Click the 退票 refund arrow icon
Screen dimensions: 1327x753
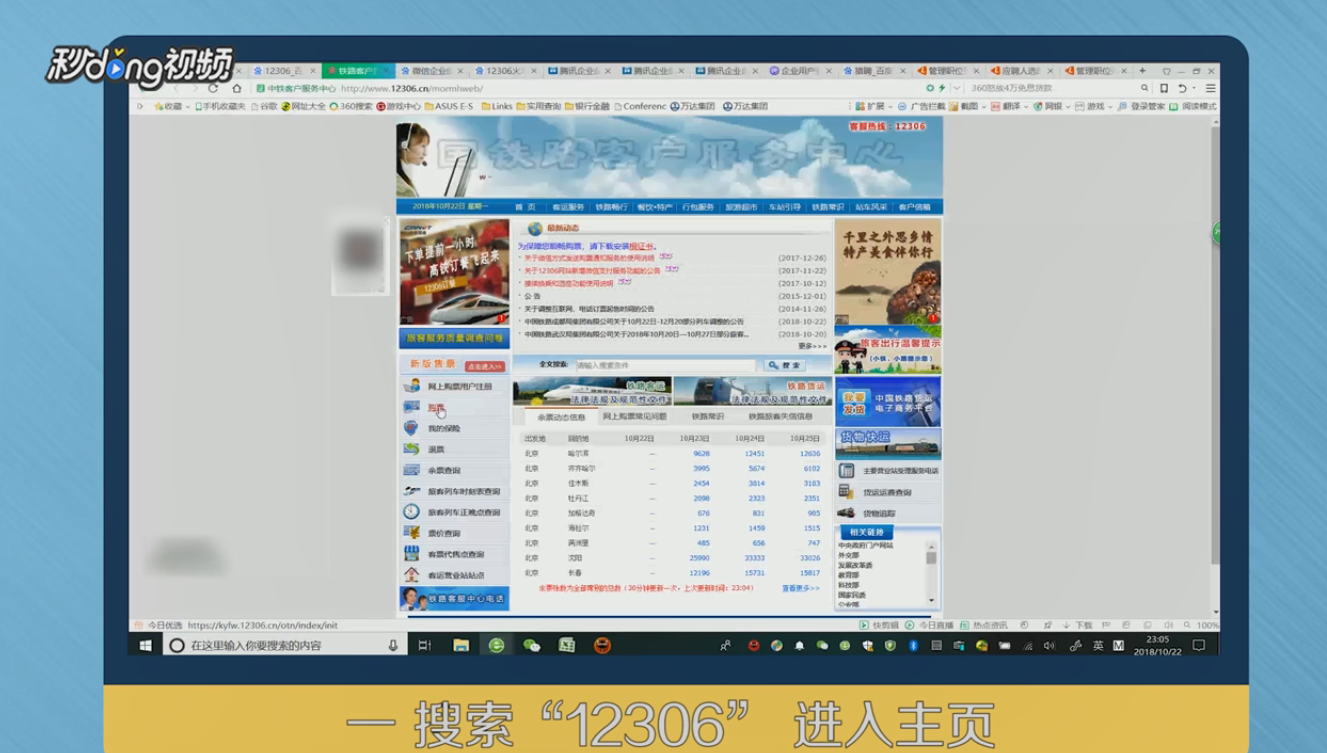click(411, 449)
